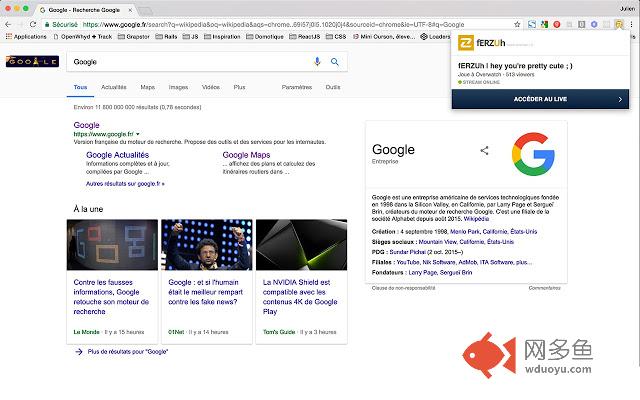Screen dimensions: 640x400
Task: Switch to the 'Images' search tab
Action: [178, 87]
